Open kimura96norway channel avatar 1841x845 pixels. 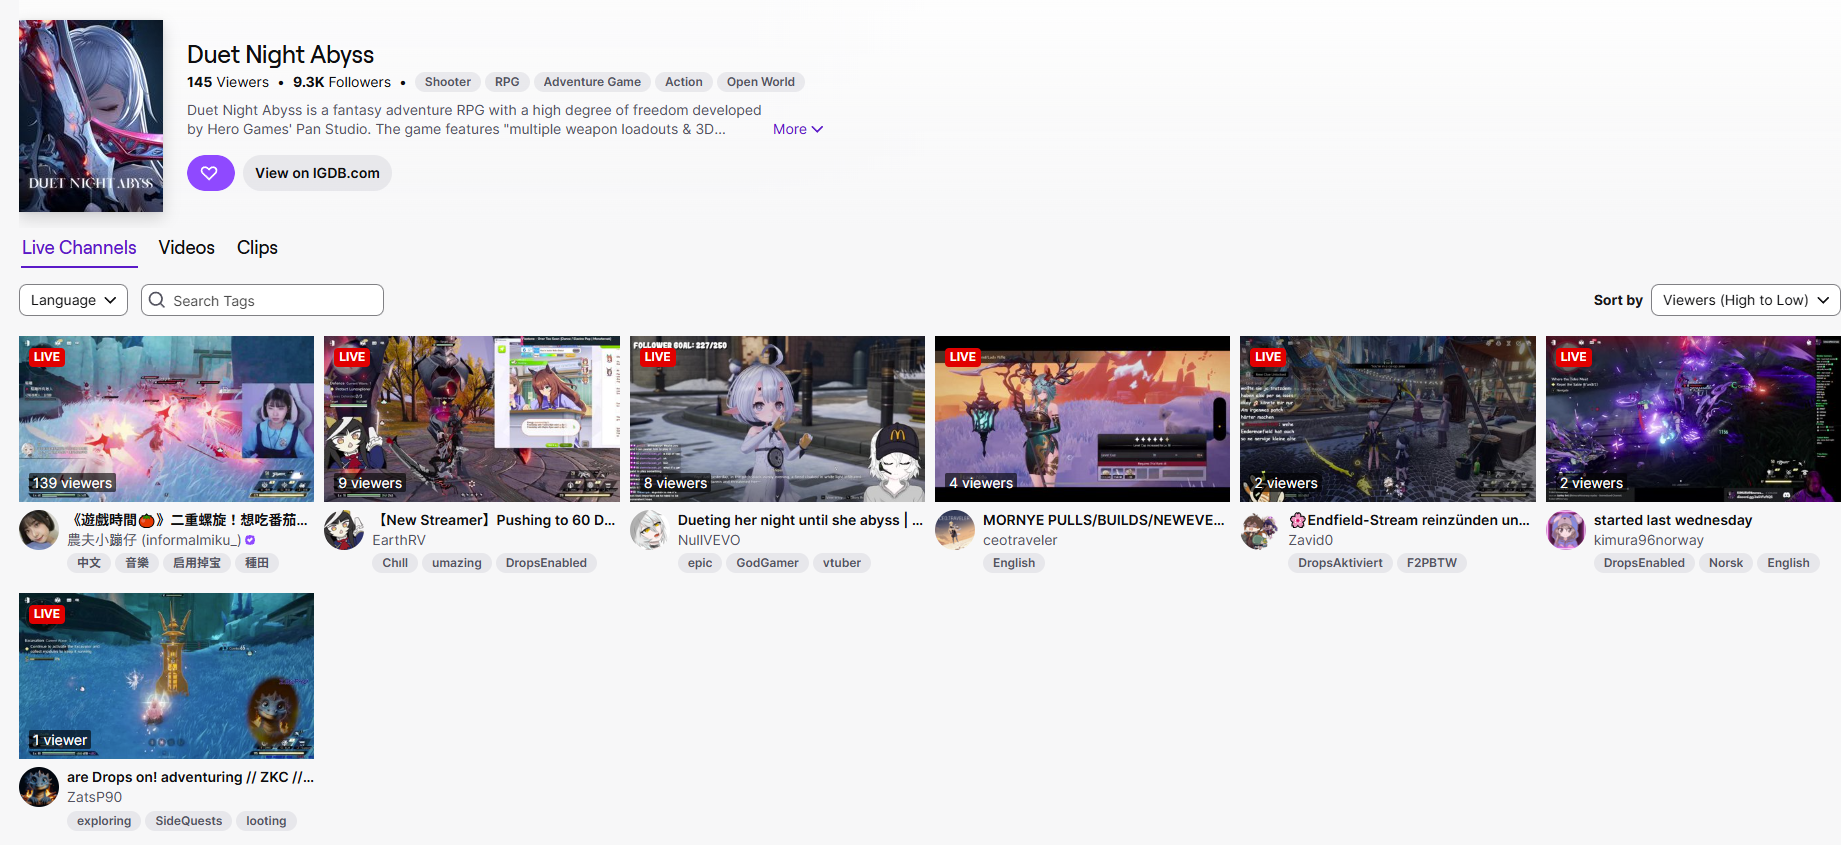[1566, 530]
